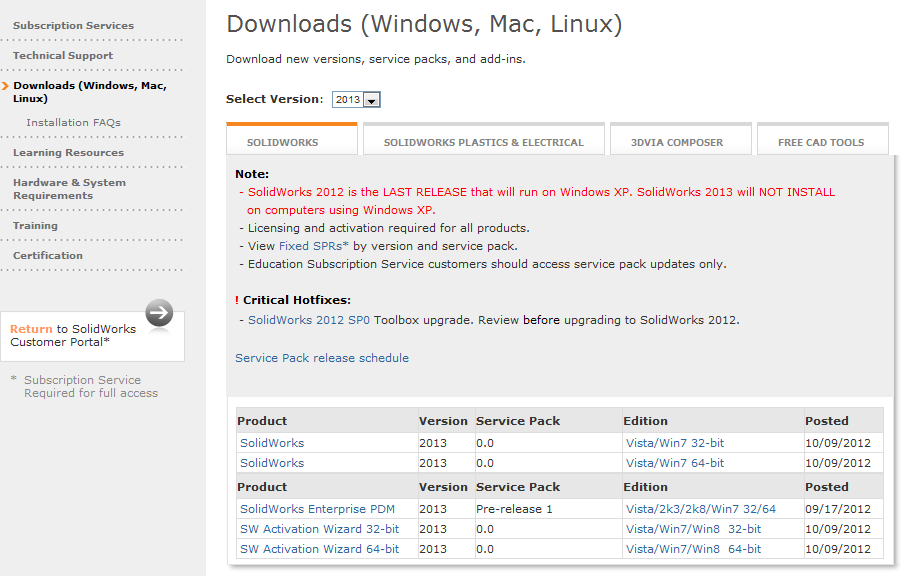This screenshot has width=903, height=576.
Task: Open SolidWorks 2012 SP0 hotfix link
Action: click(x=309, y=320)
